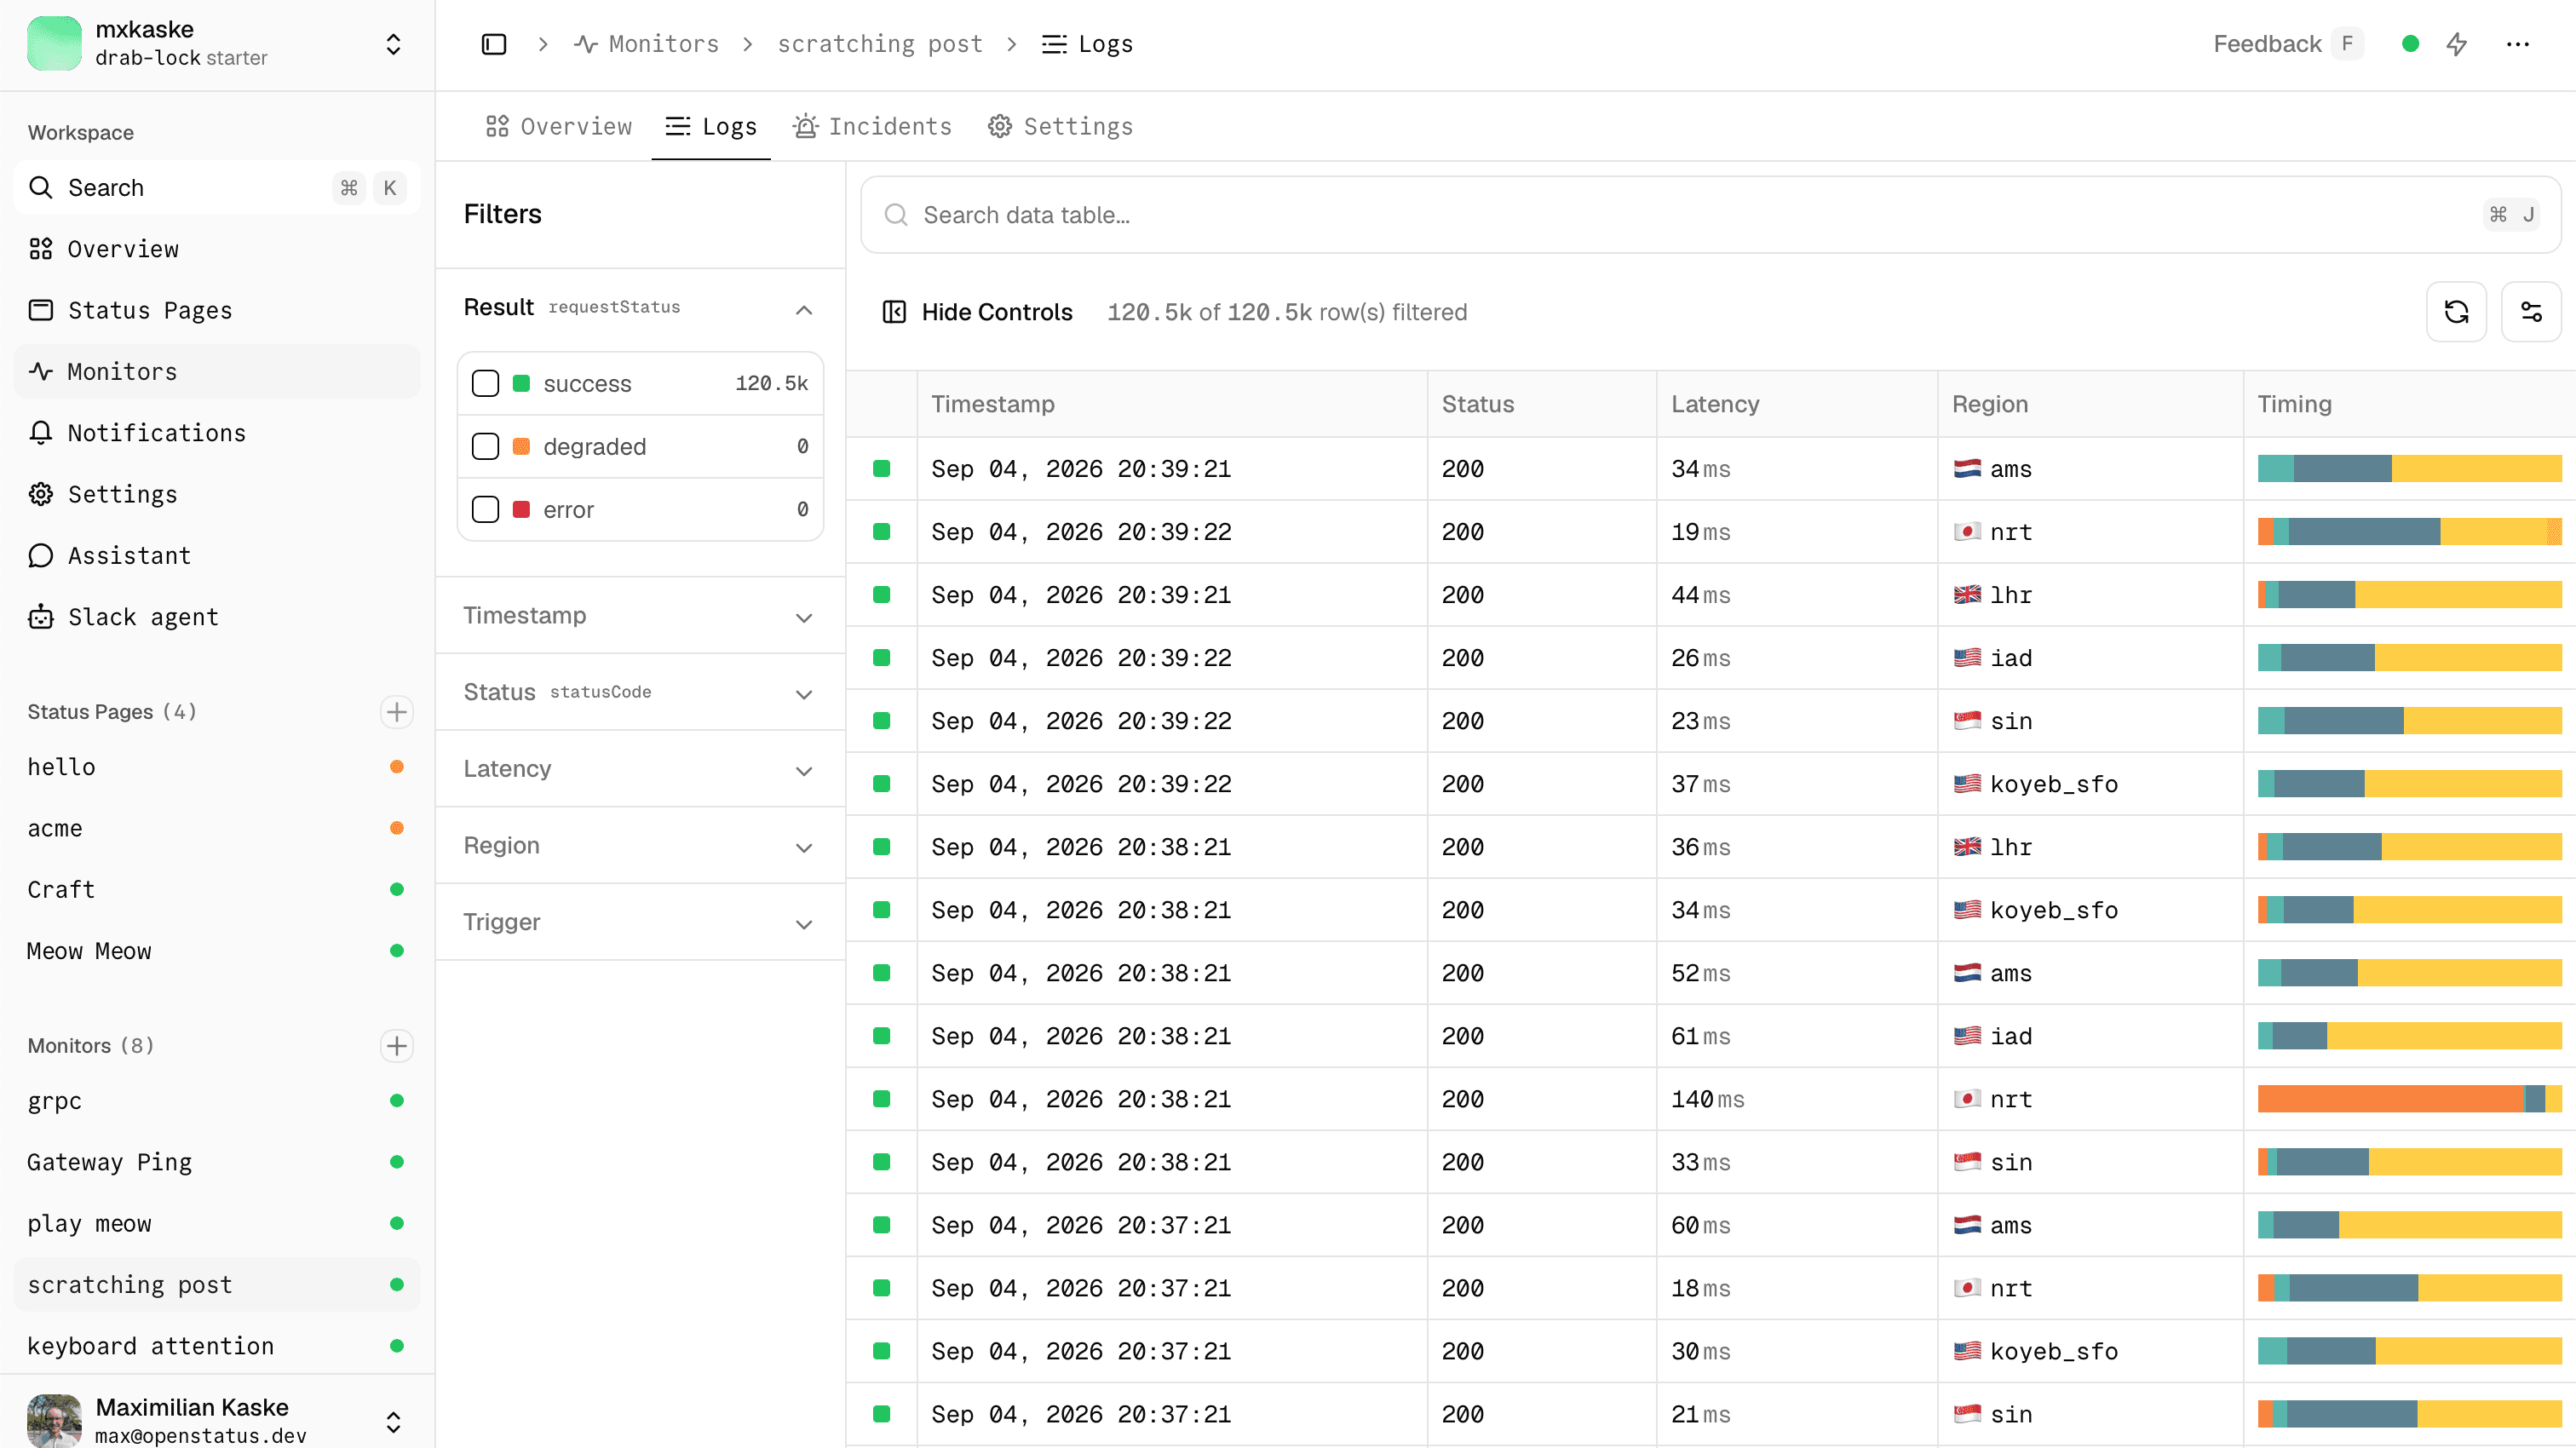The width and height of the screenshot is (2576, 1448).
Task: Click the mxkaske workspace avatar
Action: coord(54,44)
